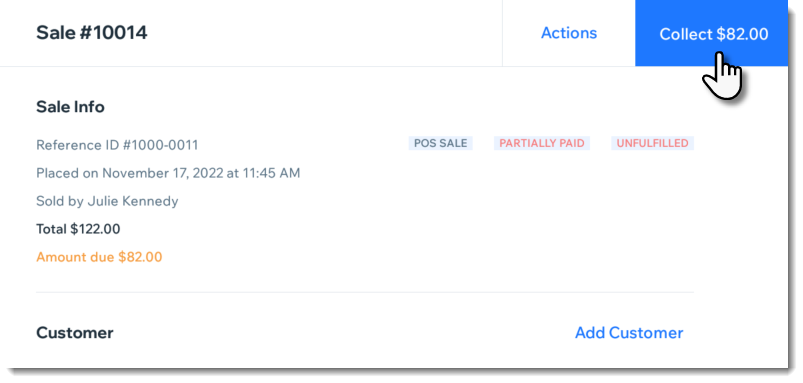
Task: Click the Sold by Julie Kennedy line
Action: point(107,201)
